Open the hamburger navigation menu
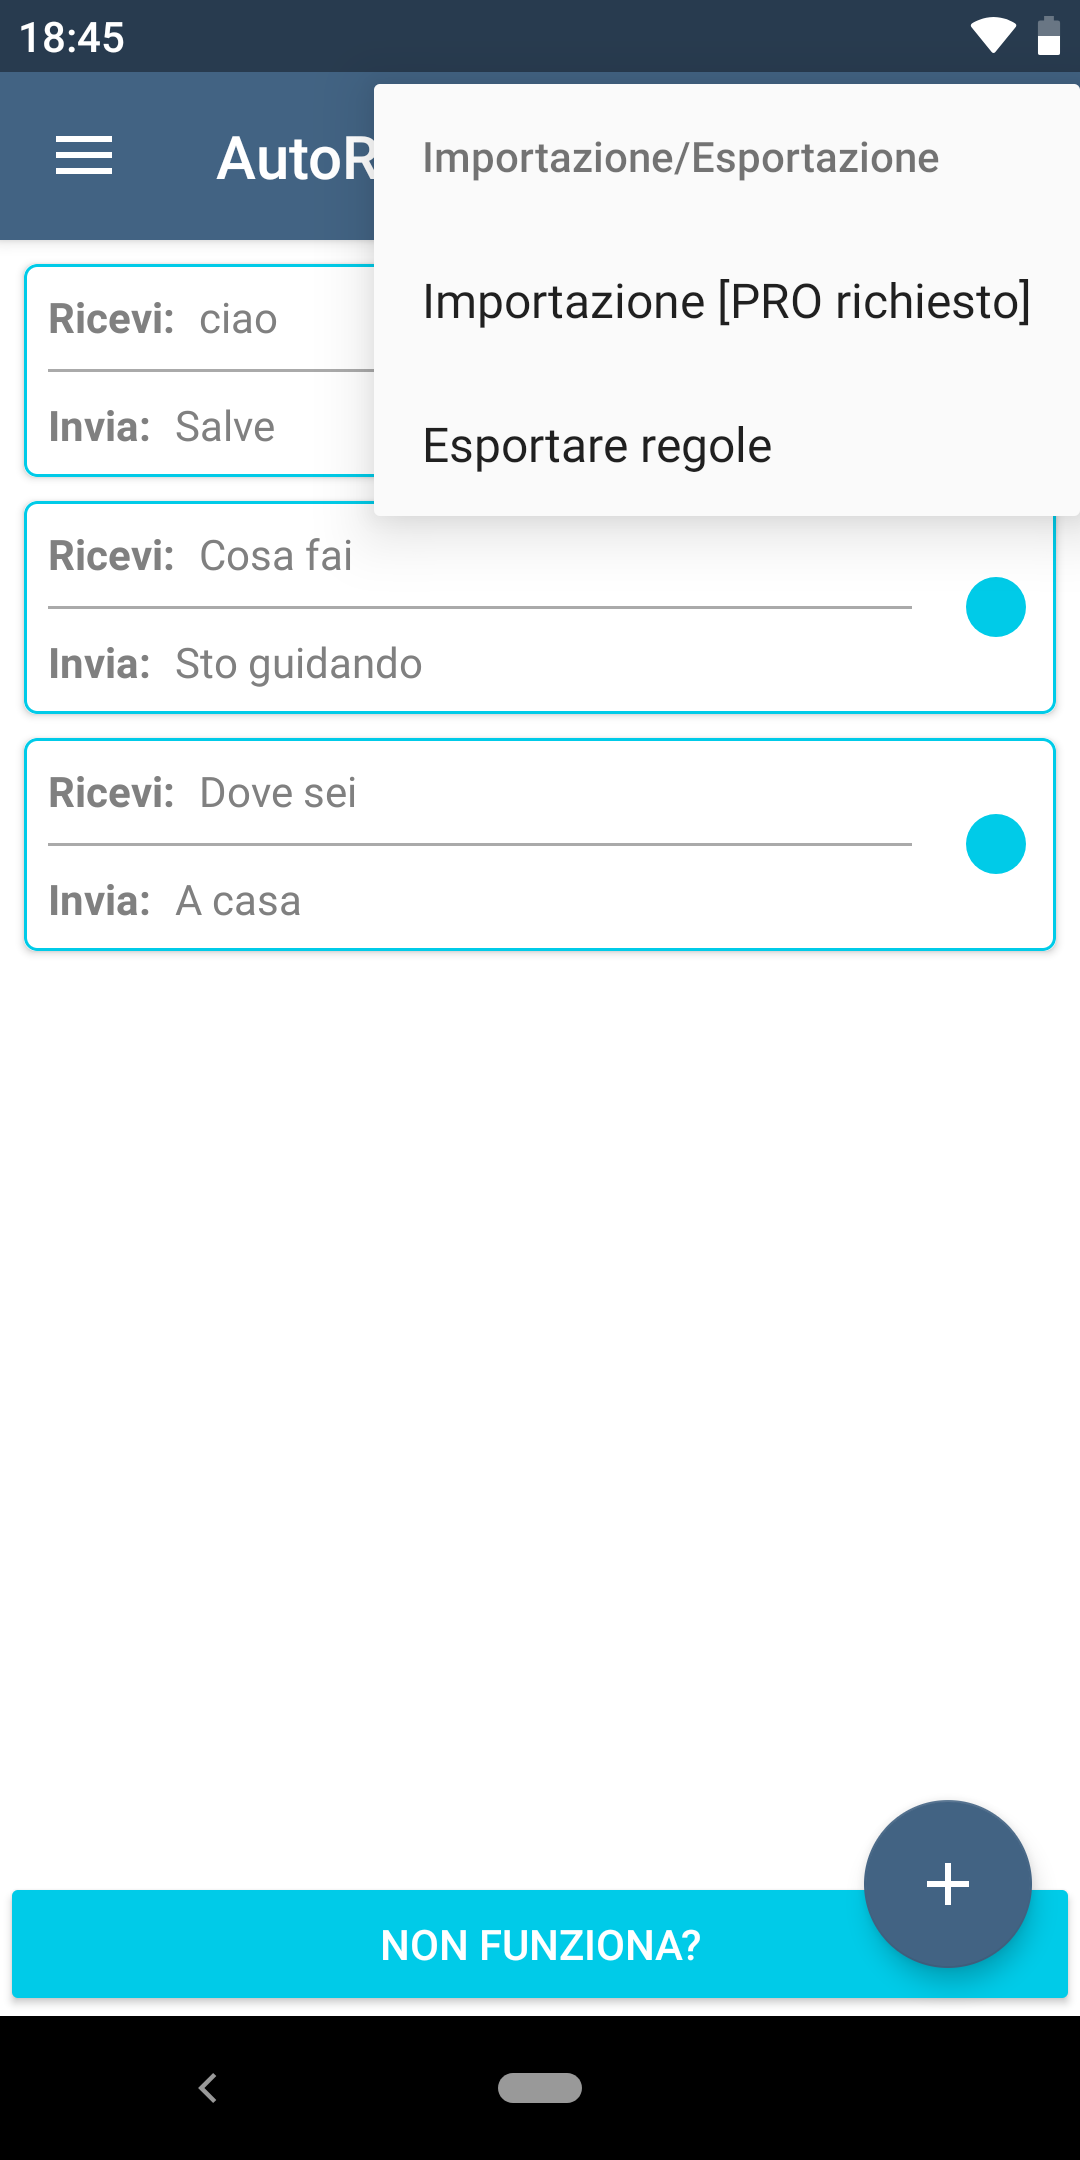The image size is (1080, 2160). (x=84, y=156)
